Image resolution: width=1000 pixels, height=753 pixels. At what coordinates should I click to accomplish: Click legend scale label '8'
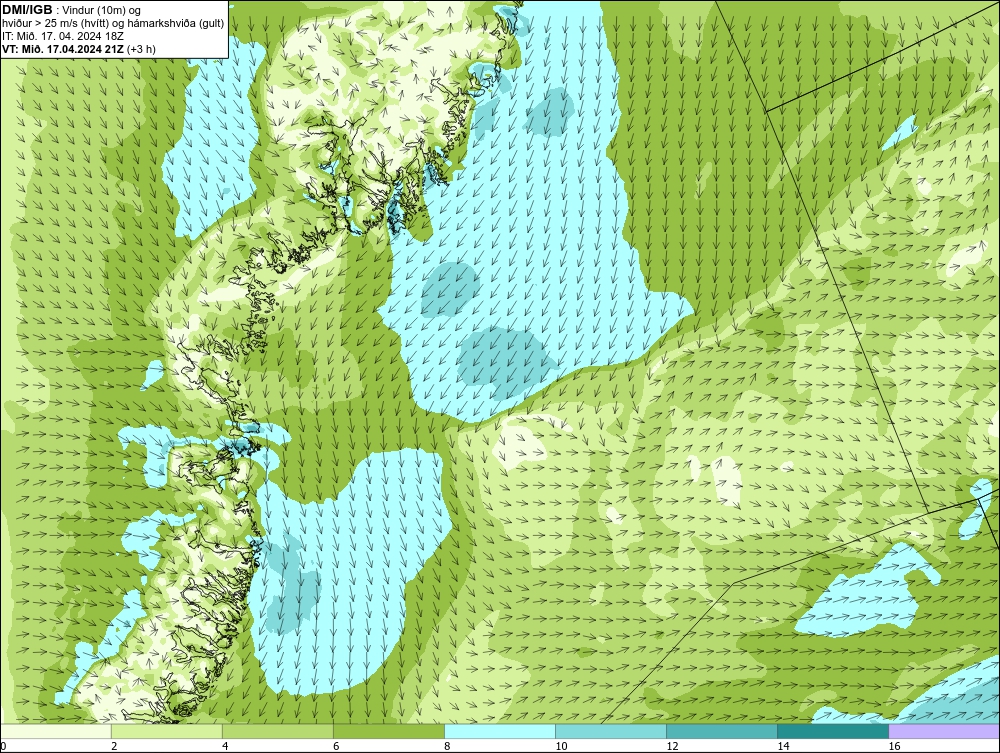(x=447, y=746)
